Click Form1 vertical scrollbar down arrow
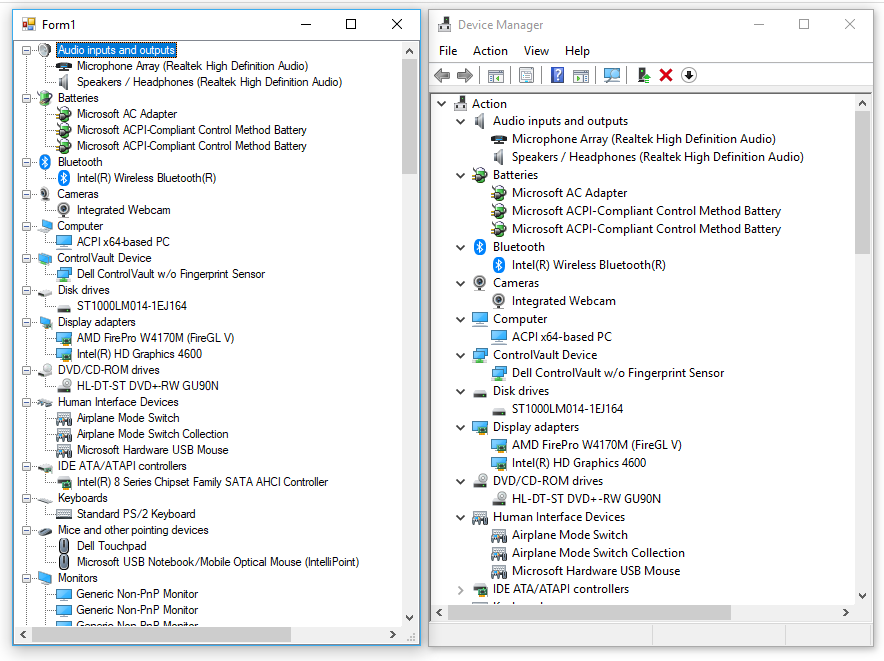 [x=409, y=618]
